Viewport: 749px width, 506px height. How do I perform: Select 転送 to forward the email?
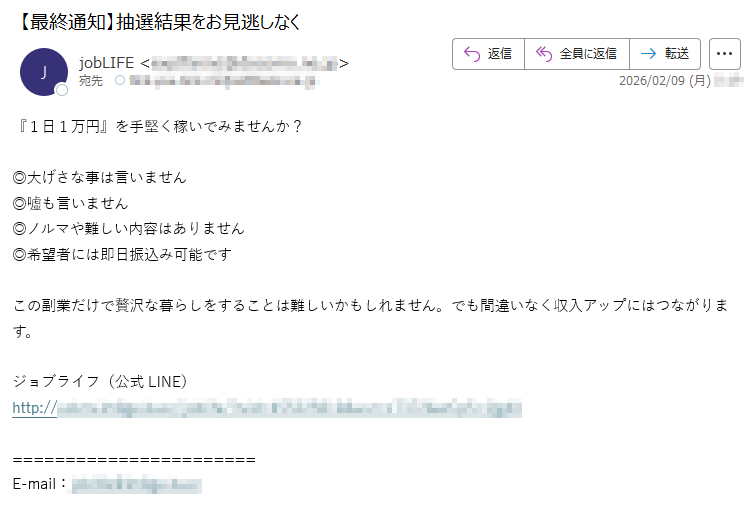[676, 54]
